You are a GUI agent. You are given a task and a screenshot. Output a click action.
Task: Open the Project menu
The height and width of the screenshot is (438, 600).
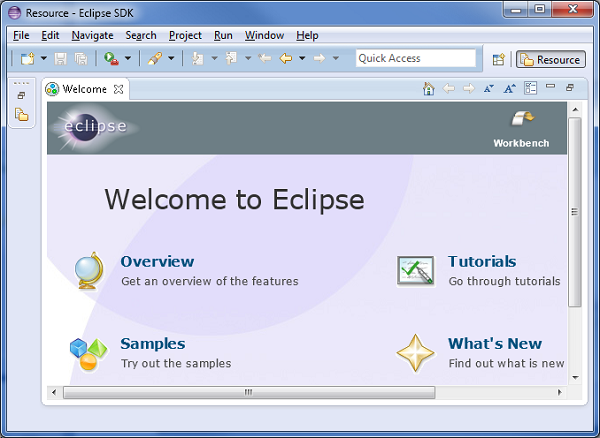[185, 36]
